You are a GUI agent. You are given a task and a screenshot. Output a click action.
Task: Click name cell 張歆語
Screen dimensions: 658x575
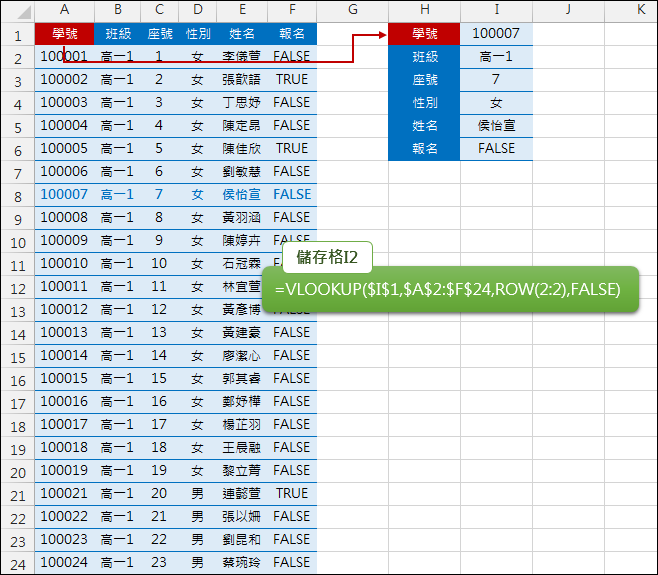click(242, 79)
